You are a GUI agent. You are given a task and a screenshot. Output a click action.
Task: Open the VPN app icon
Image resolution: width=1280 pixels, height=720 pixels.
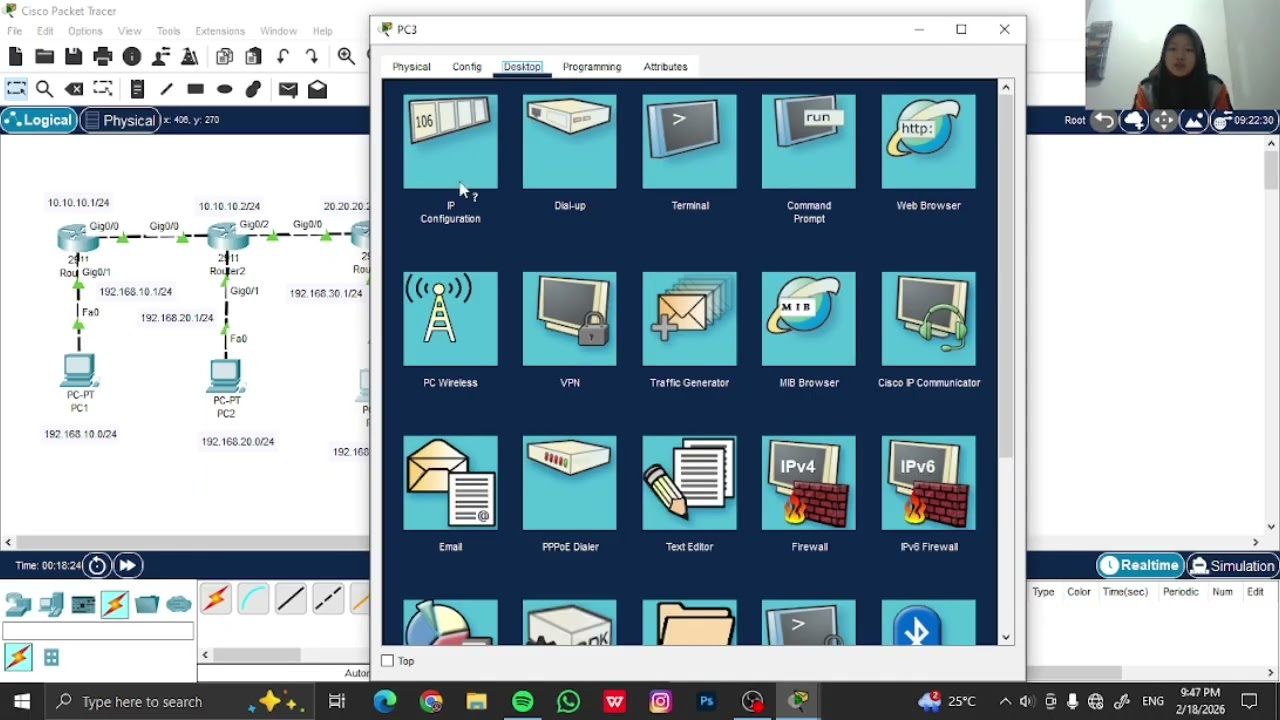[x=570, y=319]
